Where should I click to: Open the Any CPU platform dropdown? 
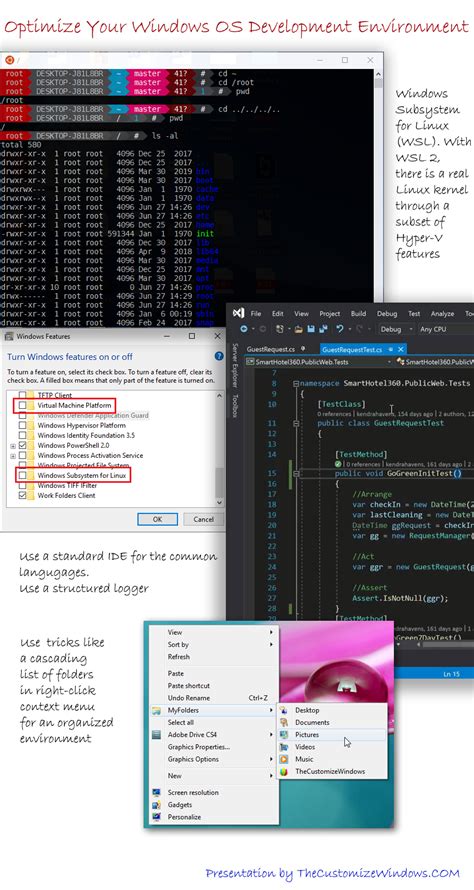click(x=446, y=329)
